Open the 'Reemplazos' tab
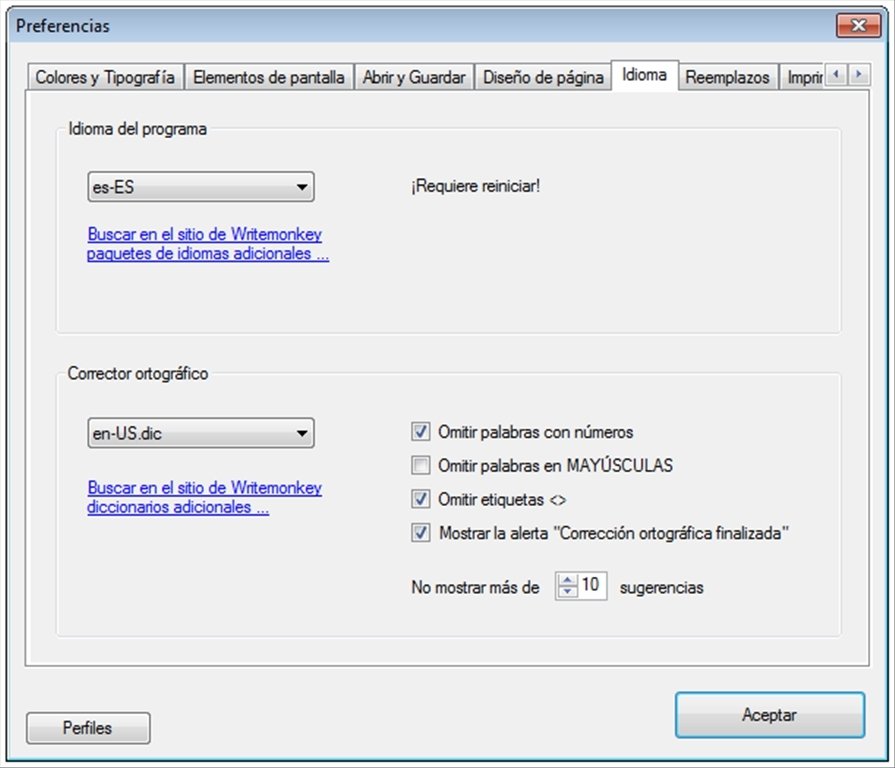Viewport: 895px width, 768px height. point(727,77)
